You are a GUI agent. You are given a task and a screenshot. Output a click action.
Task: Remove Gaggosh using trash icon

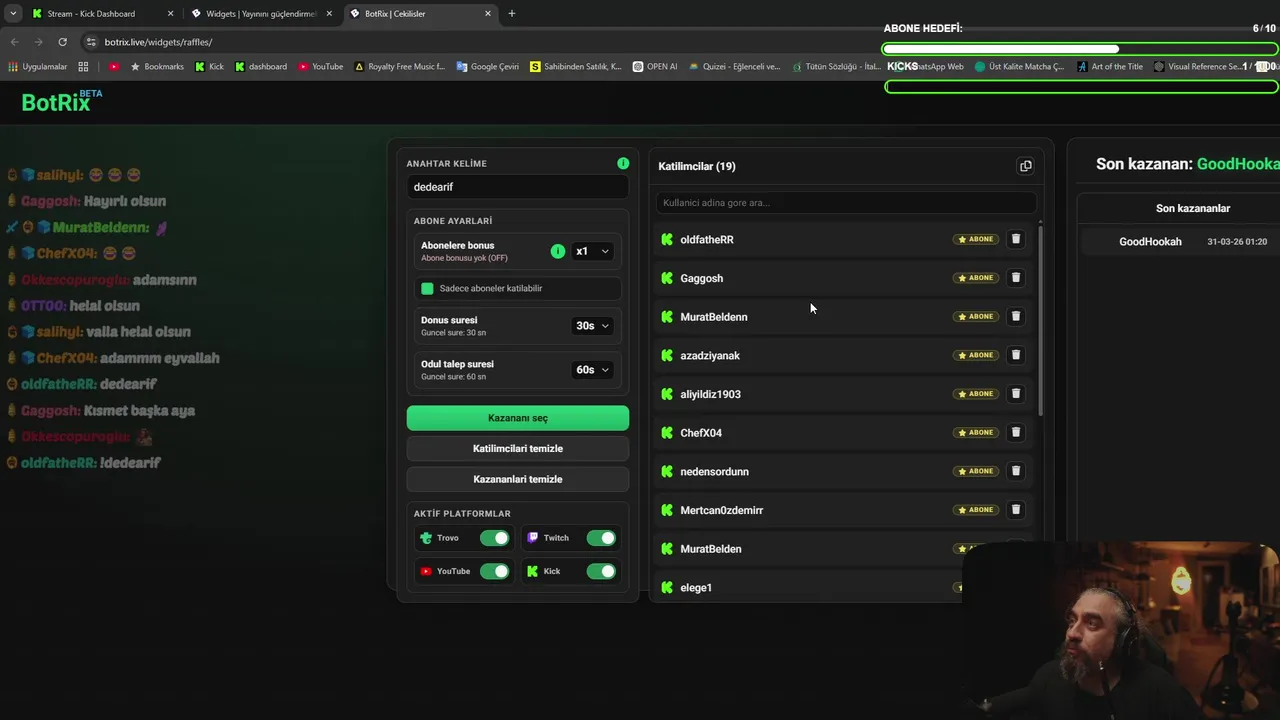[x=1016, y=278]
